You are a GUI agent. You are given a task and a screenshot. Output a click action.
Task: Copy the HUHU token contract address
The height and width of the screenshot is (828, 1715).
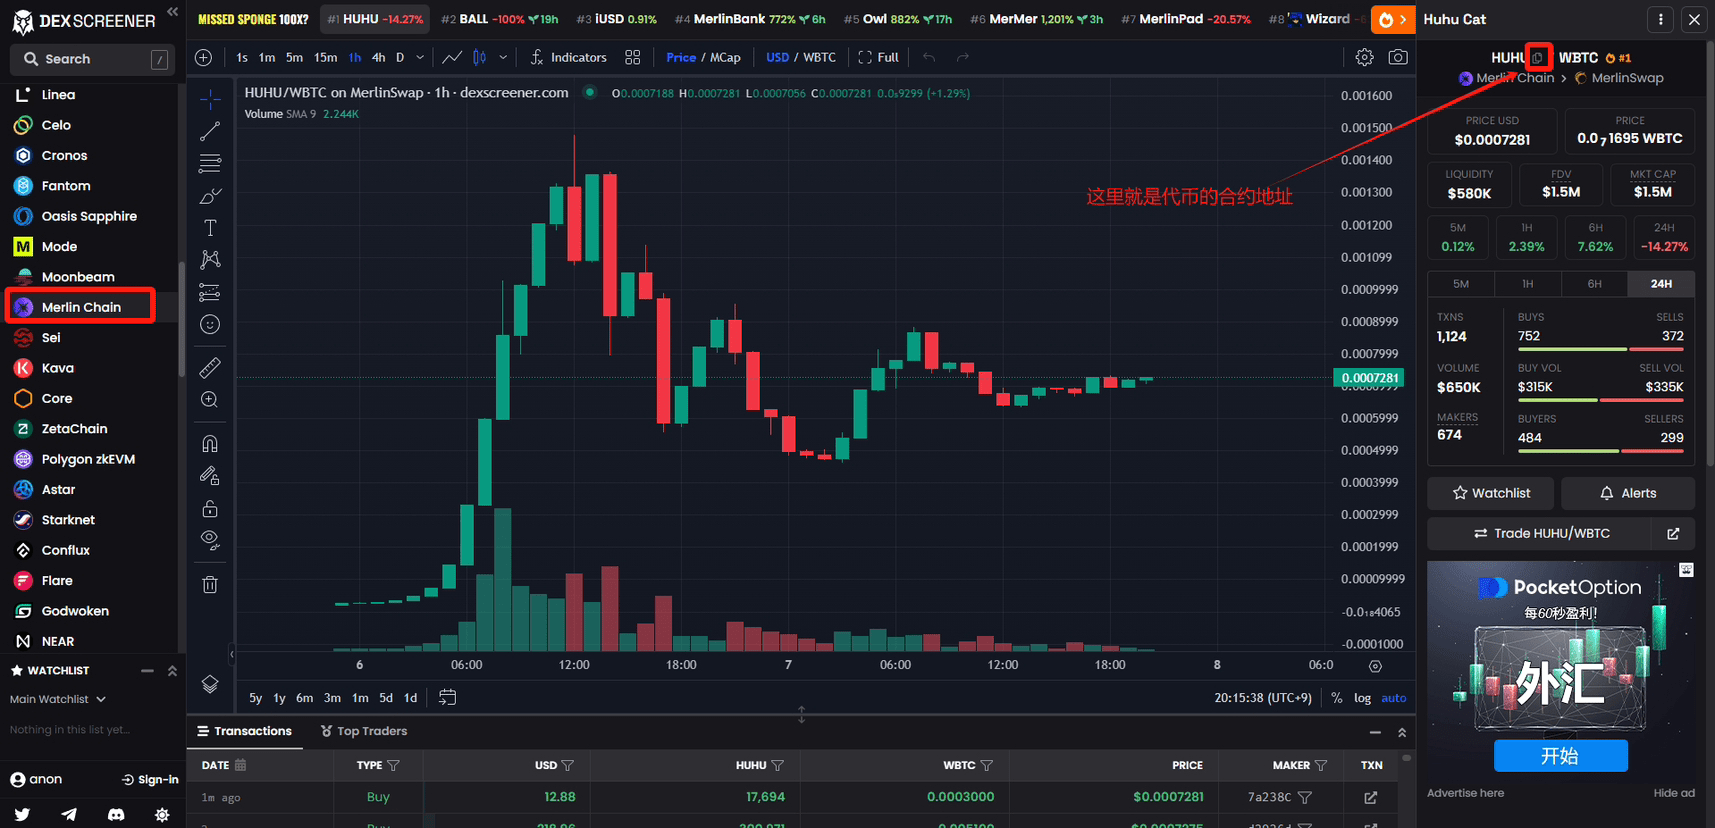tap(1538, 57)
